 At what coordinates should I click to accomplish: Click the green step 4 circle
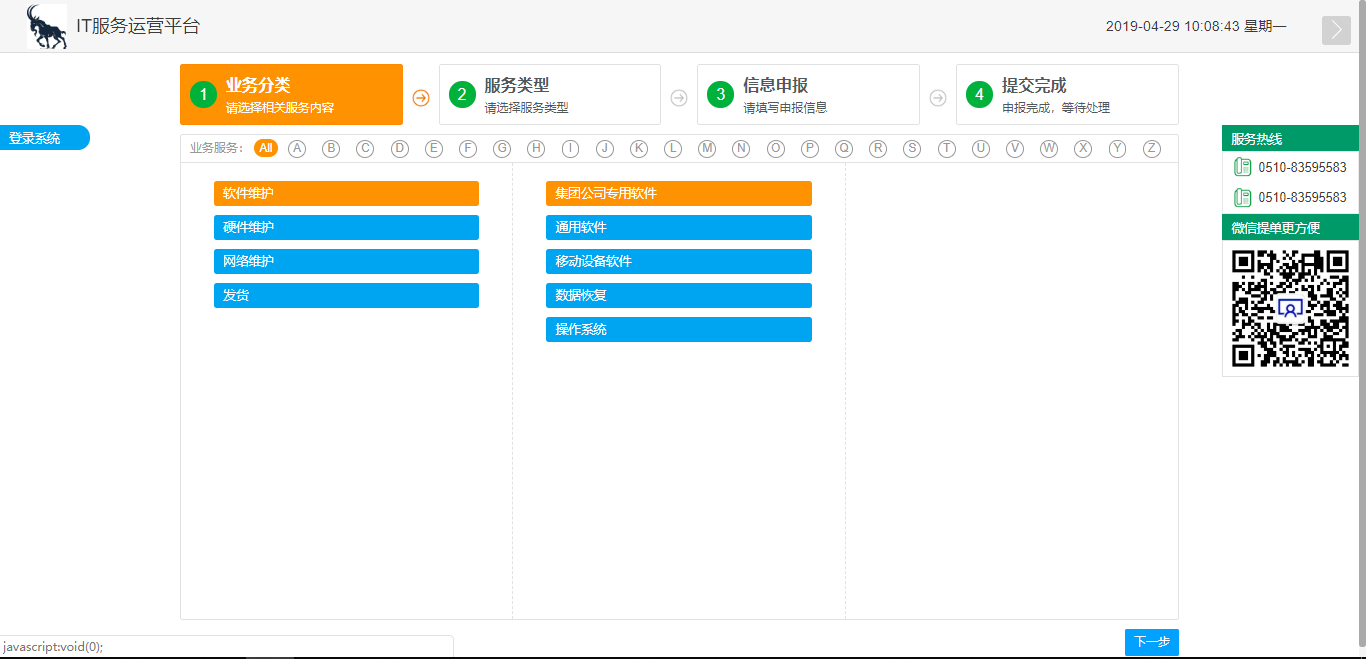point(979,95)
